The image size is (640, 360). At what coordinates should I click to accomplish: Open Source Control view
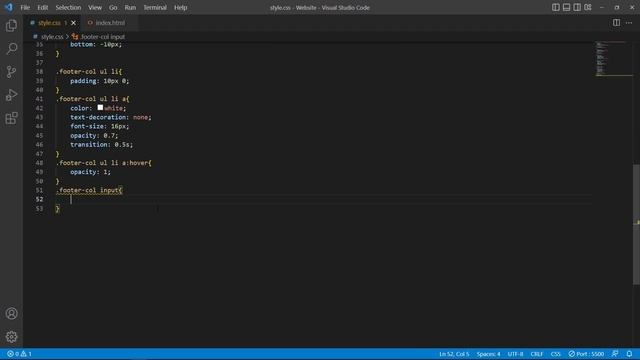tap(11, 72)
